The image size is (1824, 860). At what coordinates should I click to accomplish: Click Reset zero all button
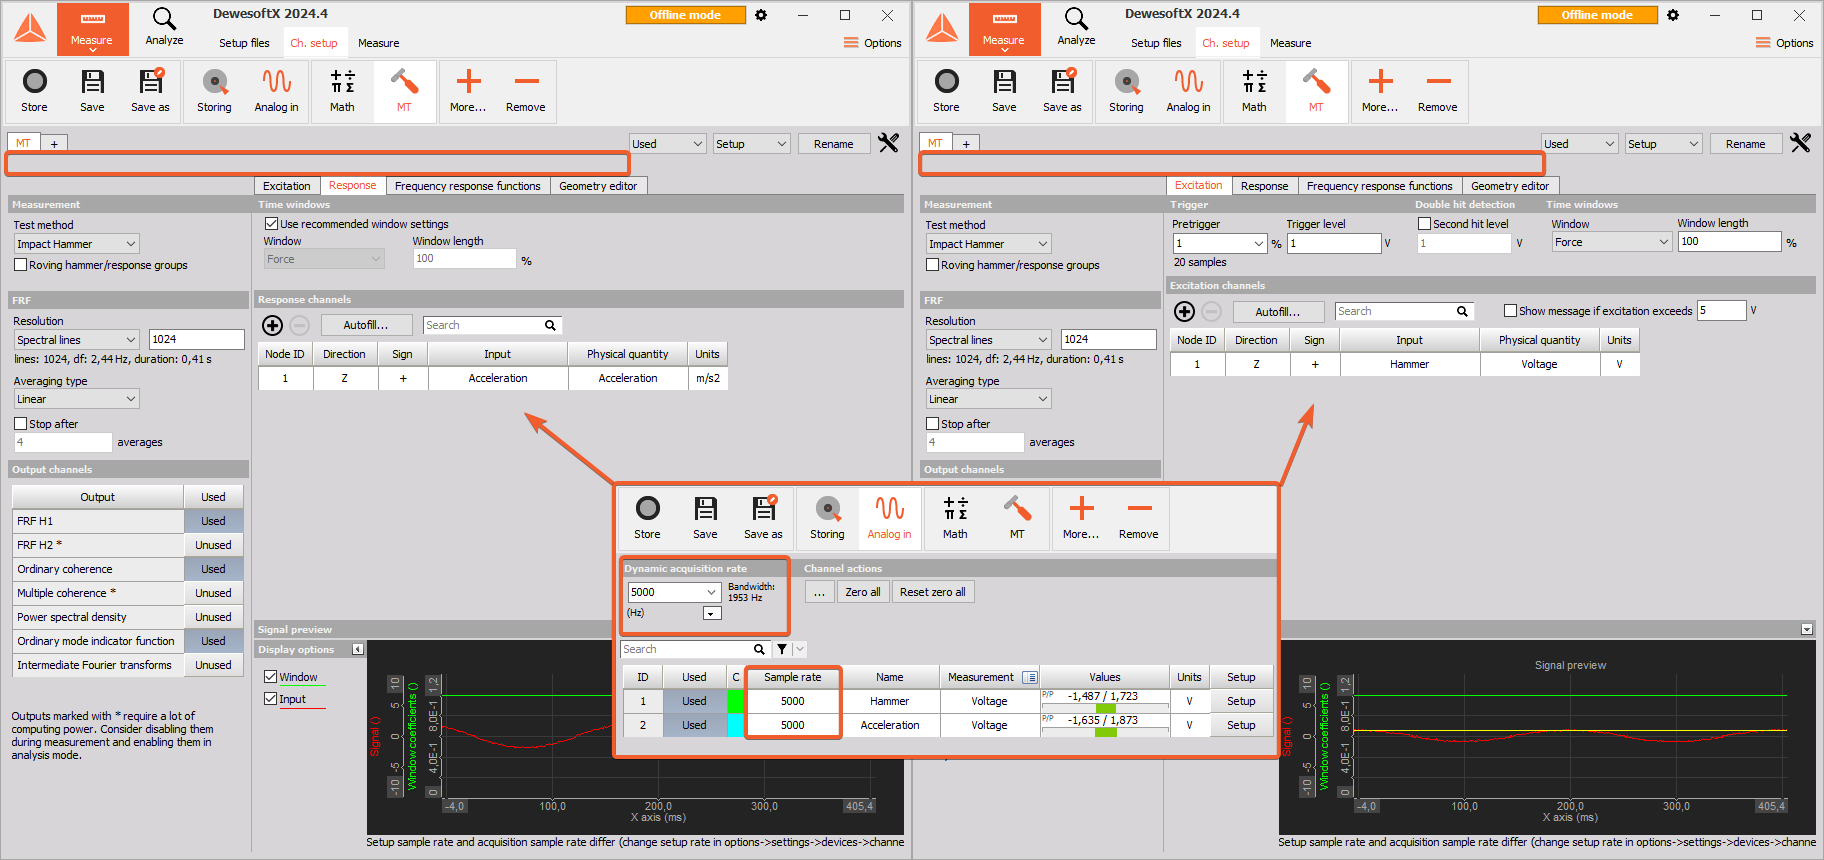point(933,592)
